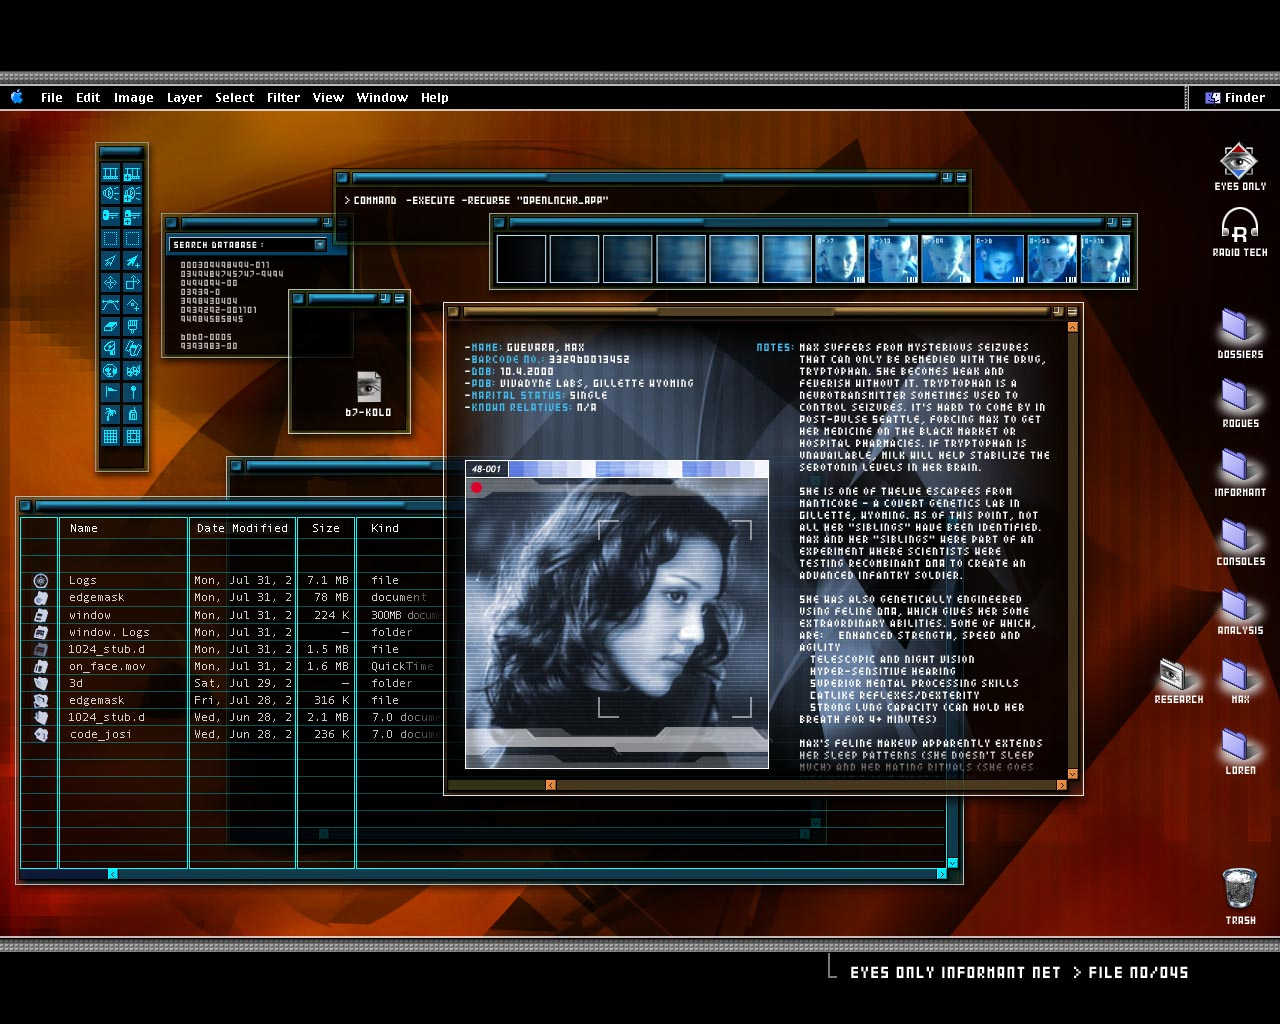
Task: Select the square-with-arrow transform tool
Action: click(x=133, y=282)
